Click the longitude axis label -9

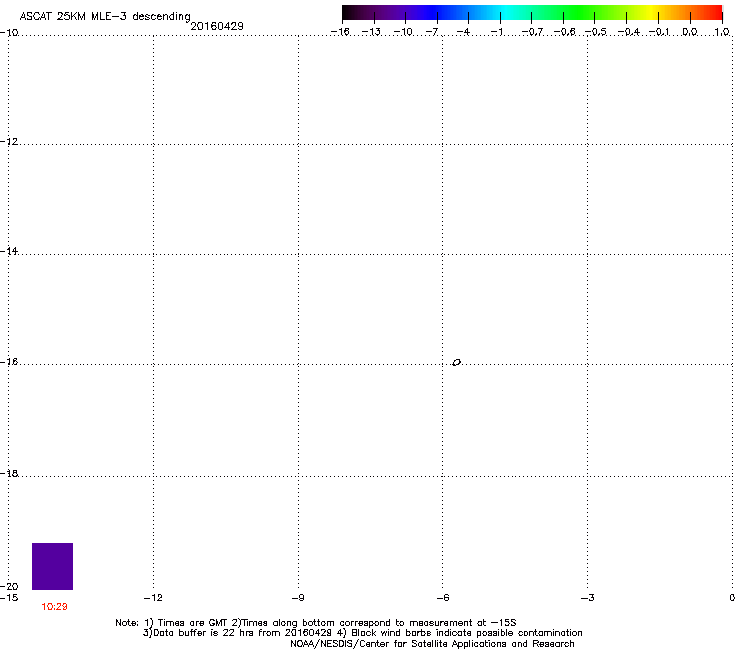[298, 598]
